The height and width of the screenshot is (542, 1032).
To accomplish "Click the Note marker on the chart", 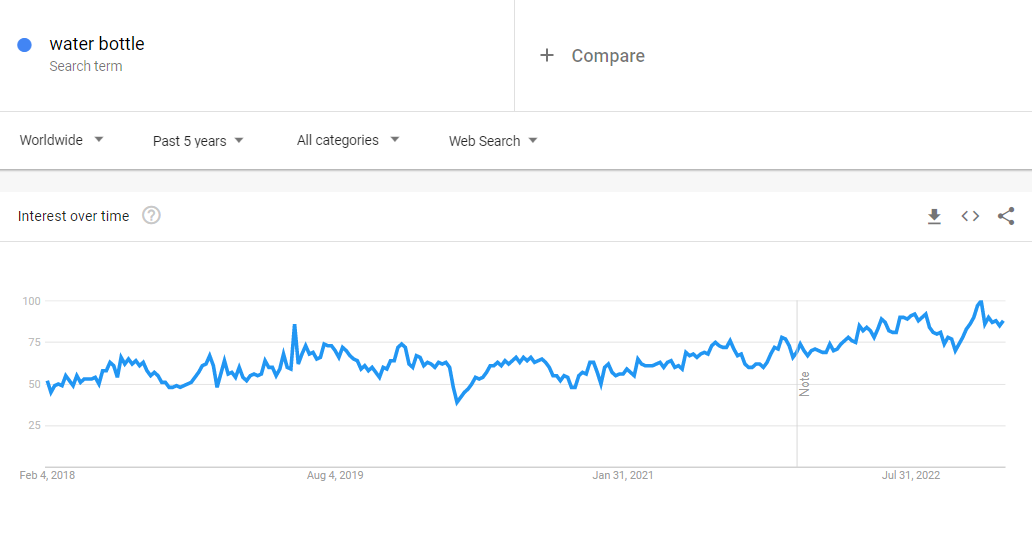I will [x=804, y=384].
